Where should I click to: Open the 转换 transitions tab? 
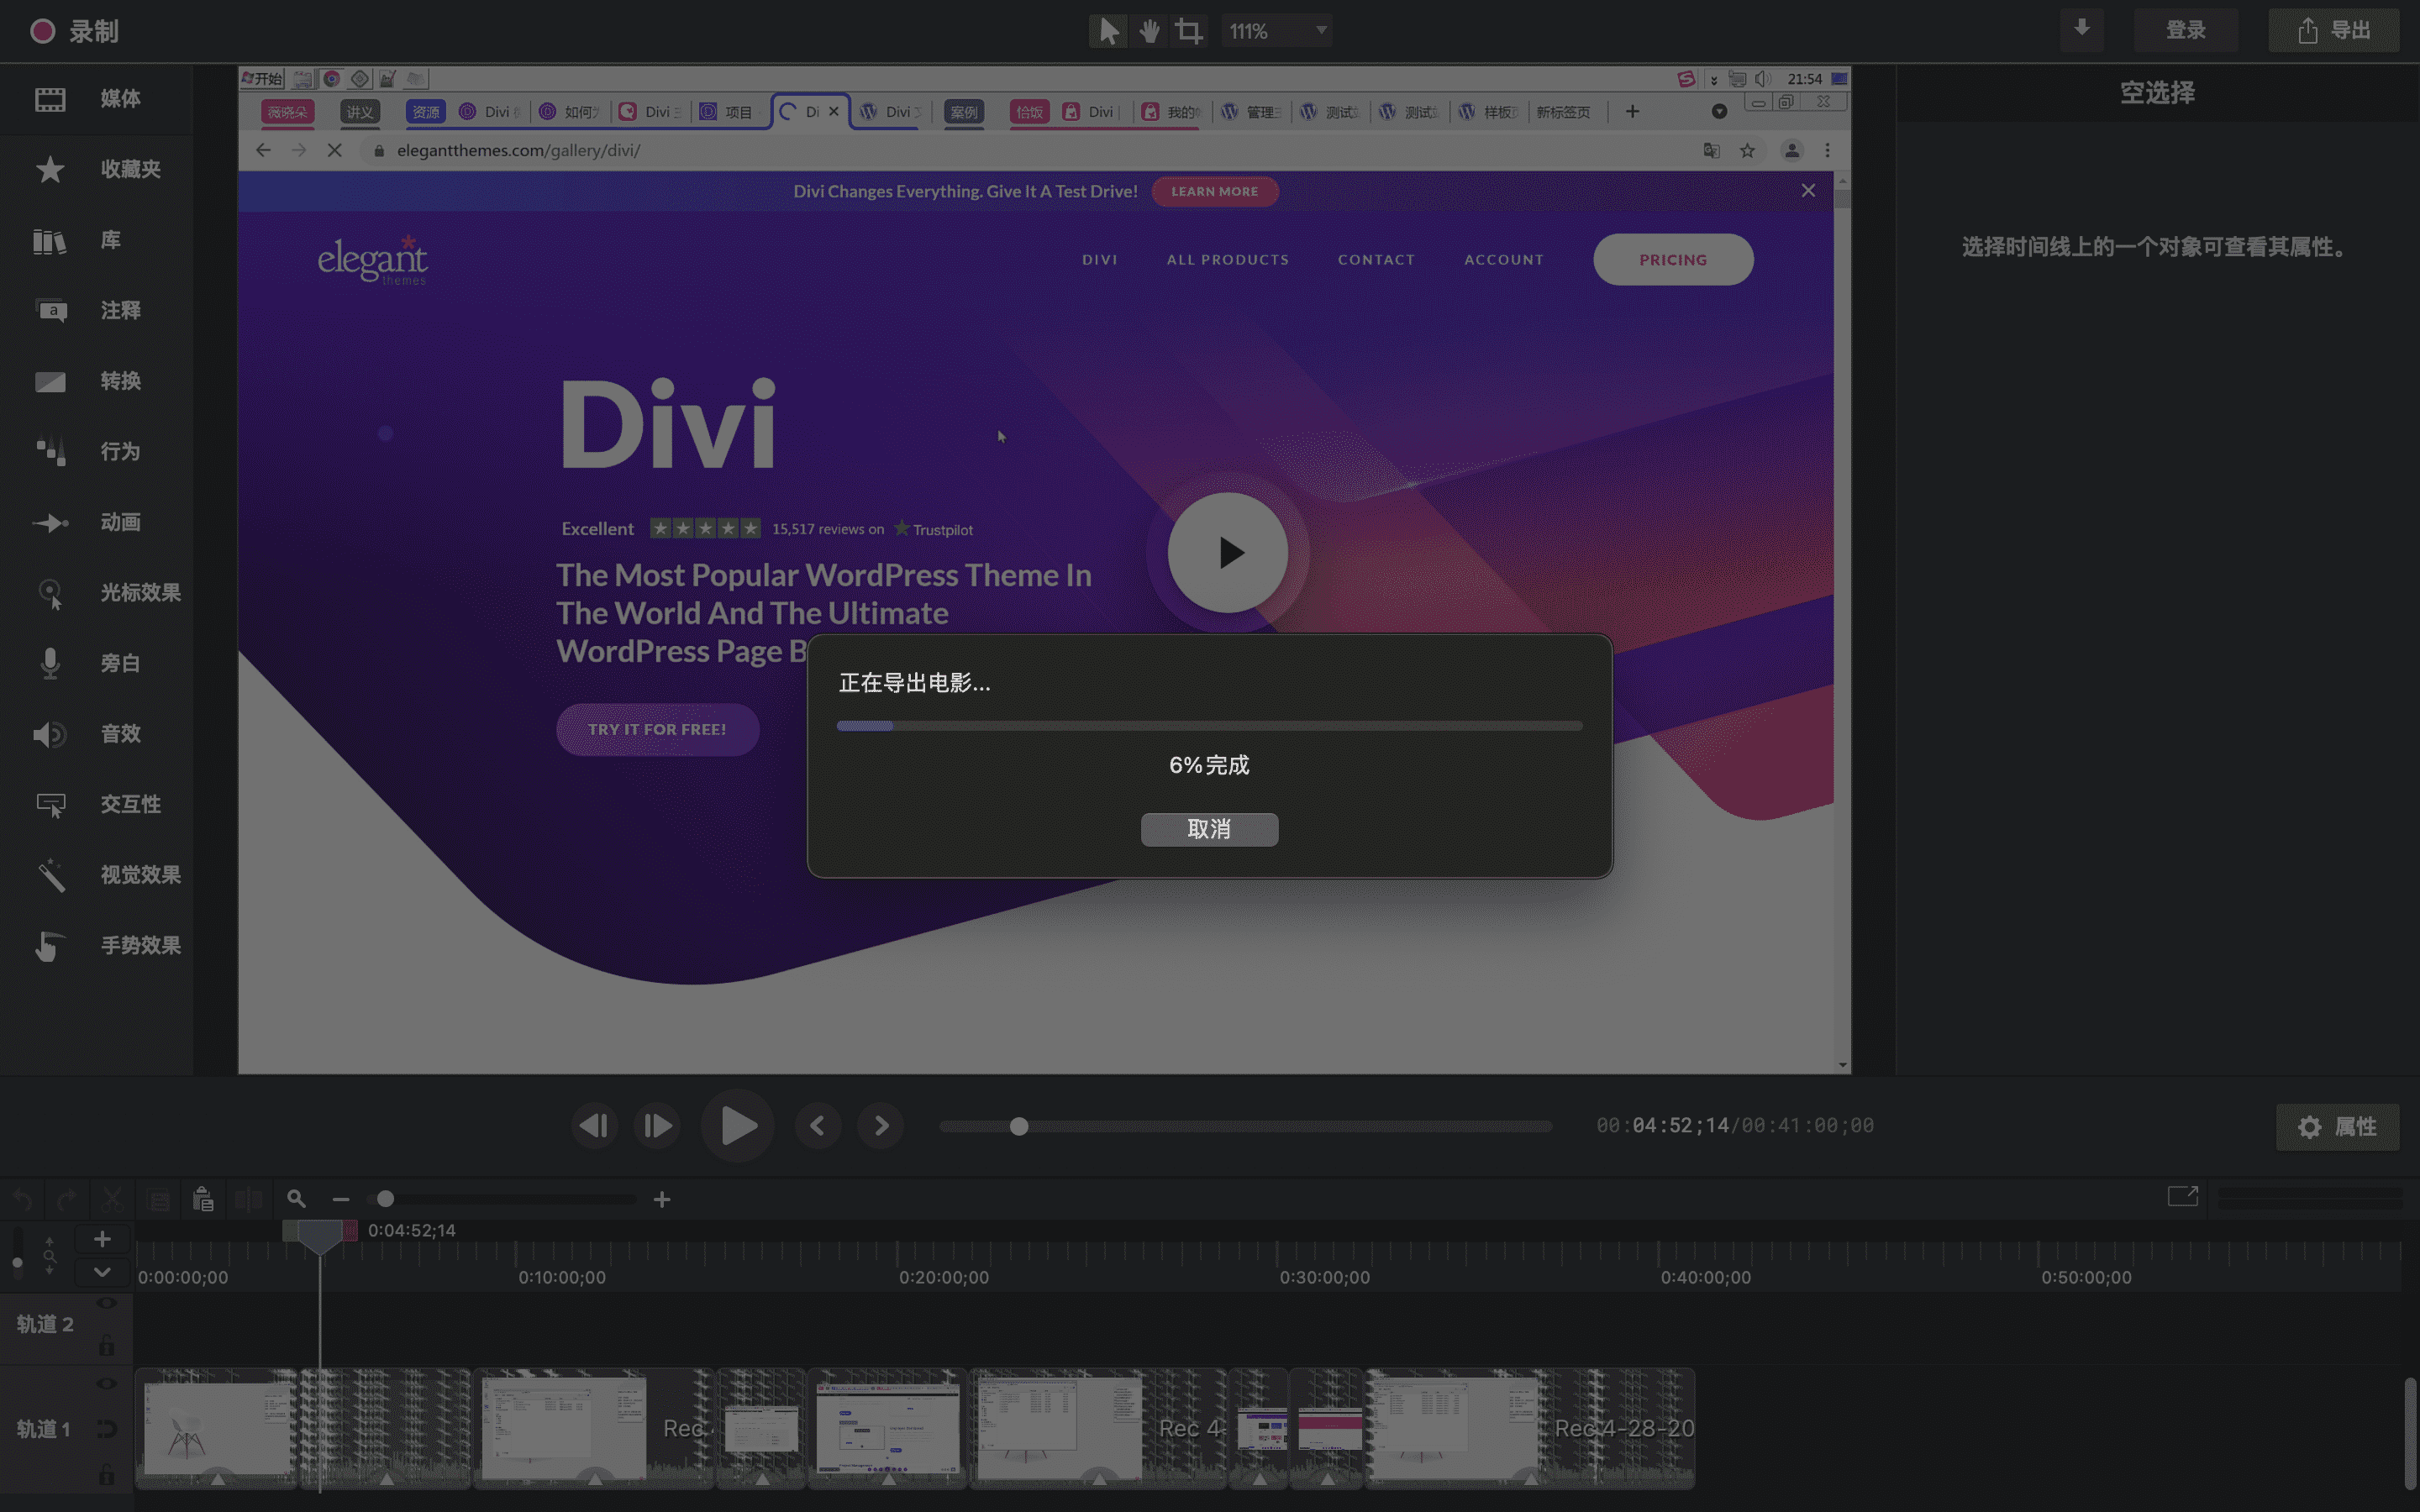pyautogui.click(x=96, y=381)
